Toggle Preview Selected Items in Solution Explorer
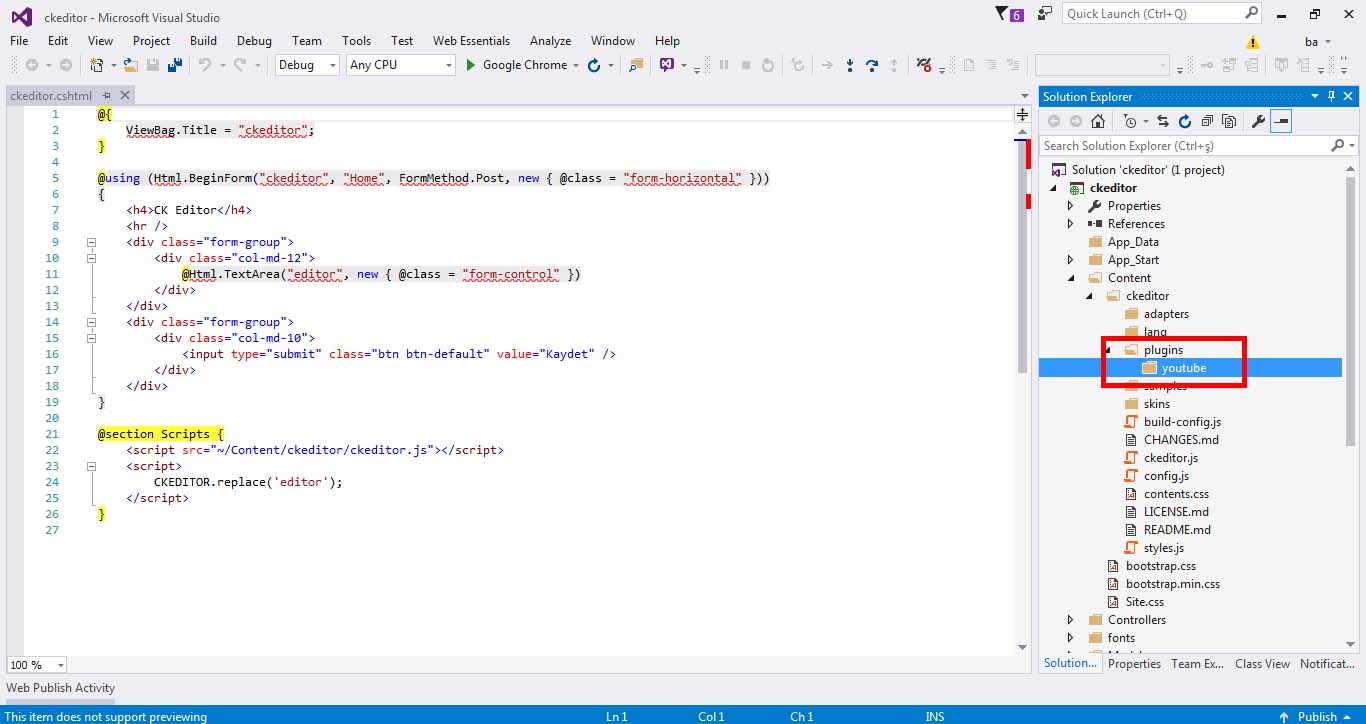Image resolution: width=1366 pixels, height=724 pixels. 1281,121
